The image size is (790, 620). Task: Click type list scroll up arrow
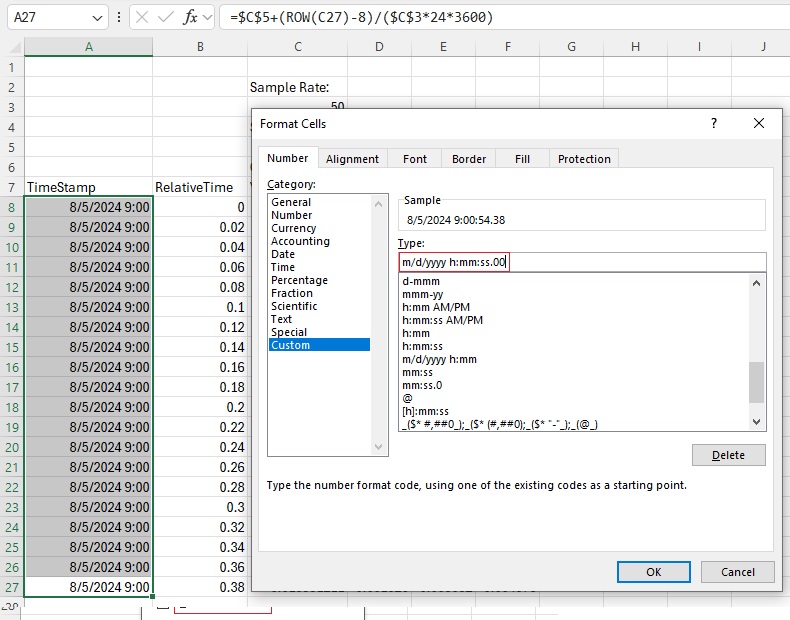point(756,283)
